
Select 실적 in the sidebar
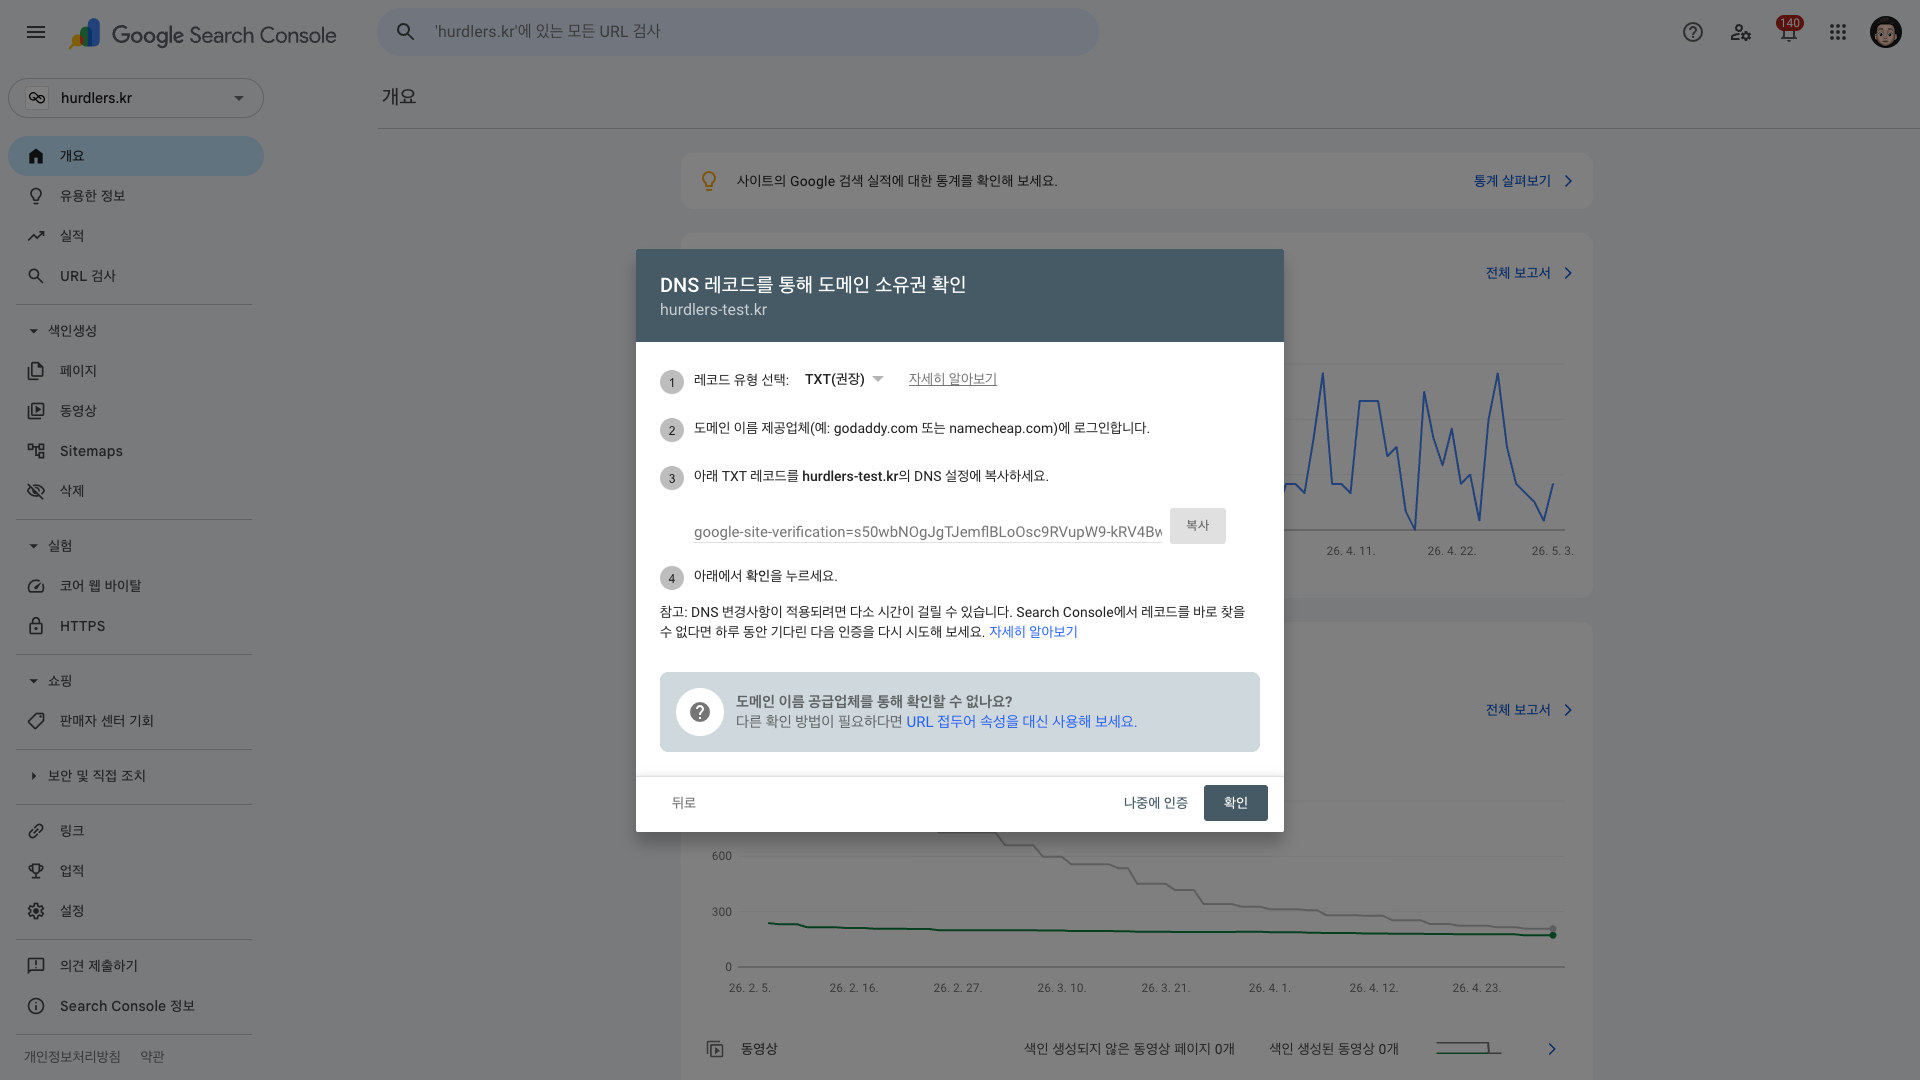[x=136, y=236]
